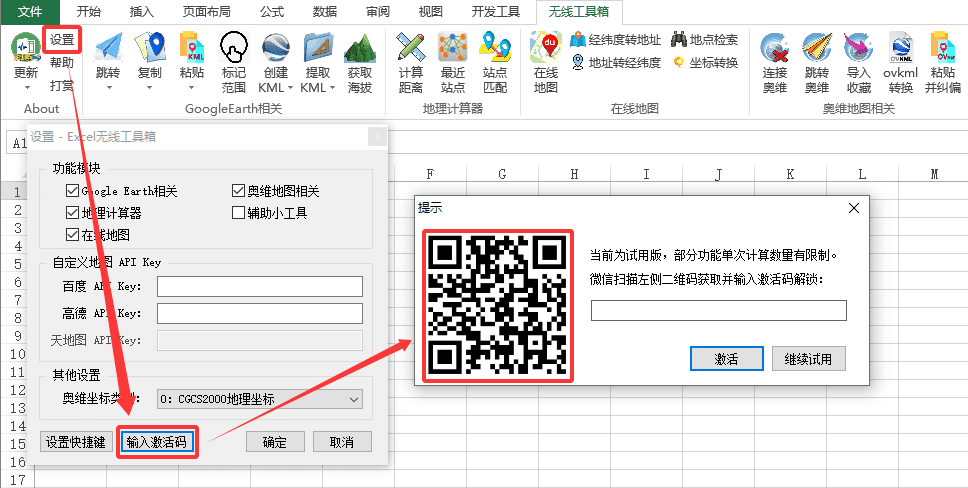Expand the 更新 dropdown arrow
The image size is (968, 488).
(x=27, y=87)
